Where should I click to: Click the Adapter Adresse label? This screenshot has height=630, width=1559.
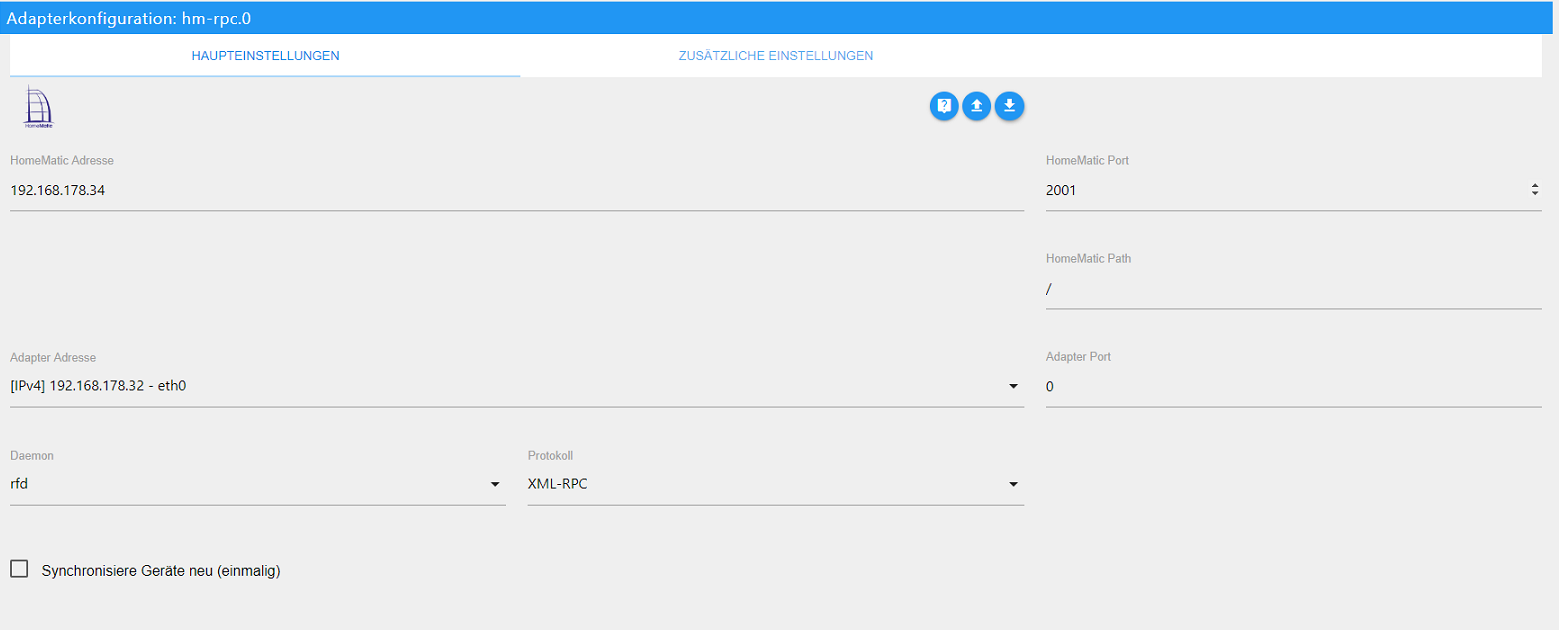coord(53,357)
